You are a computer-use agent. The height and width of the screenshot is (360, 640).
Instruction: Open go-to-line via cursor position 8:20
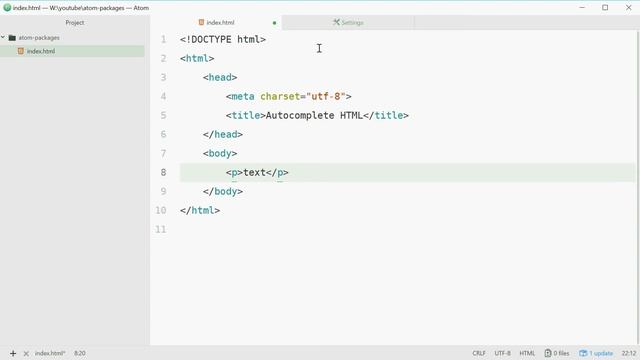pos(80,353)
